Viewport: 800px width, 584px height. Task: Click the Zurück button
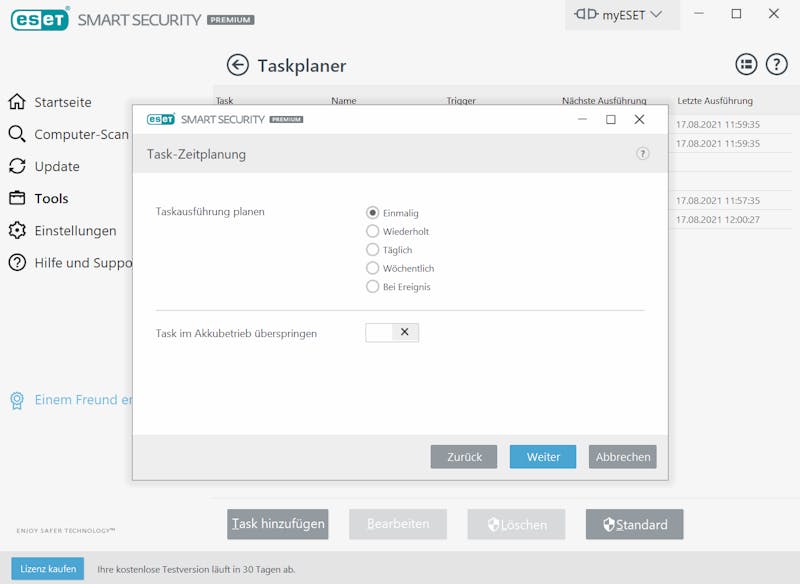464,456
